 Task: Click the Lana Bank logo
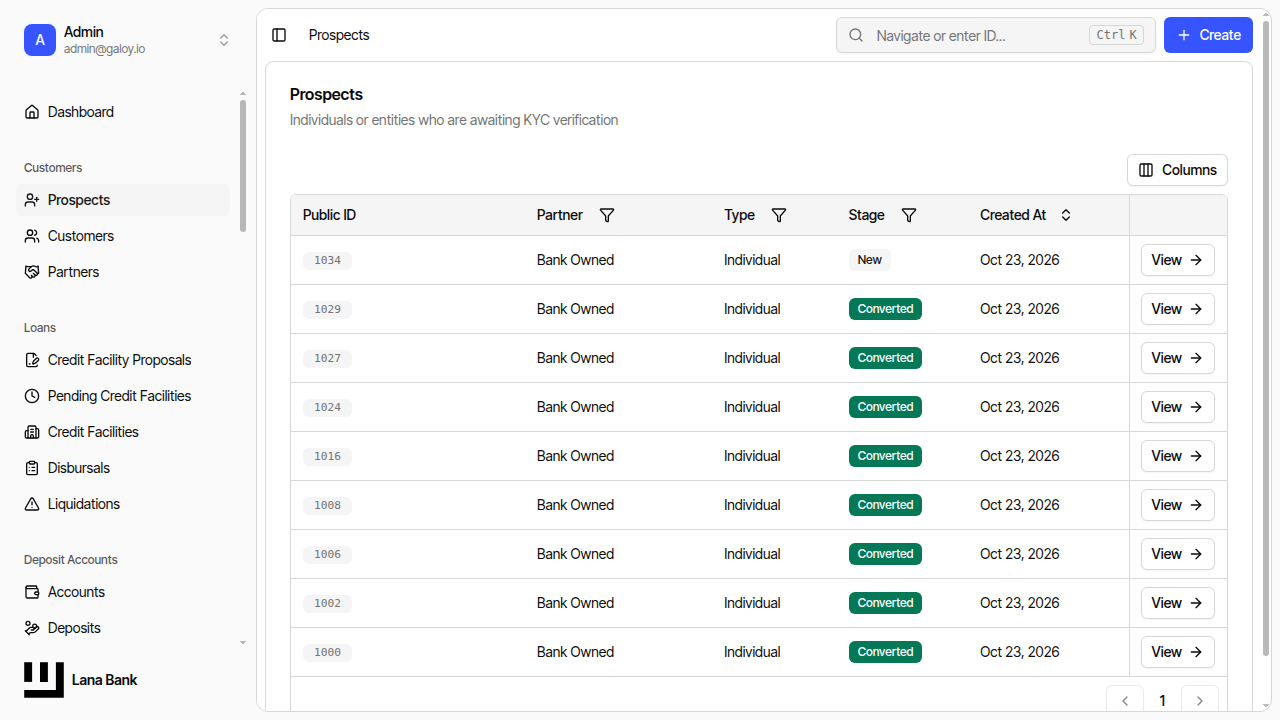tap(44, 680)
